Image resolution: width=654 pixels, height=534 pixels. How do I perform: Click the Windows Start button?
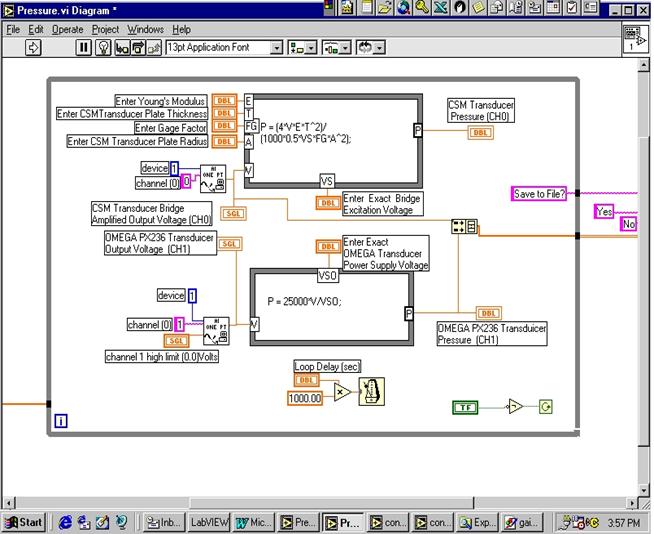click(24, 521)
